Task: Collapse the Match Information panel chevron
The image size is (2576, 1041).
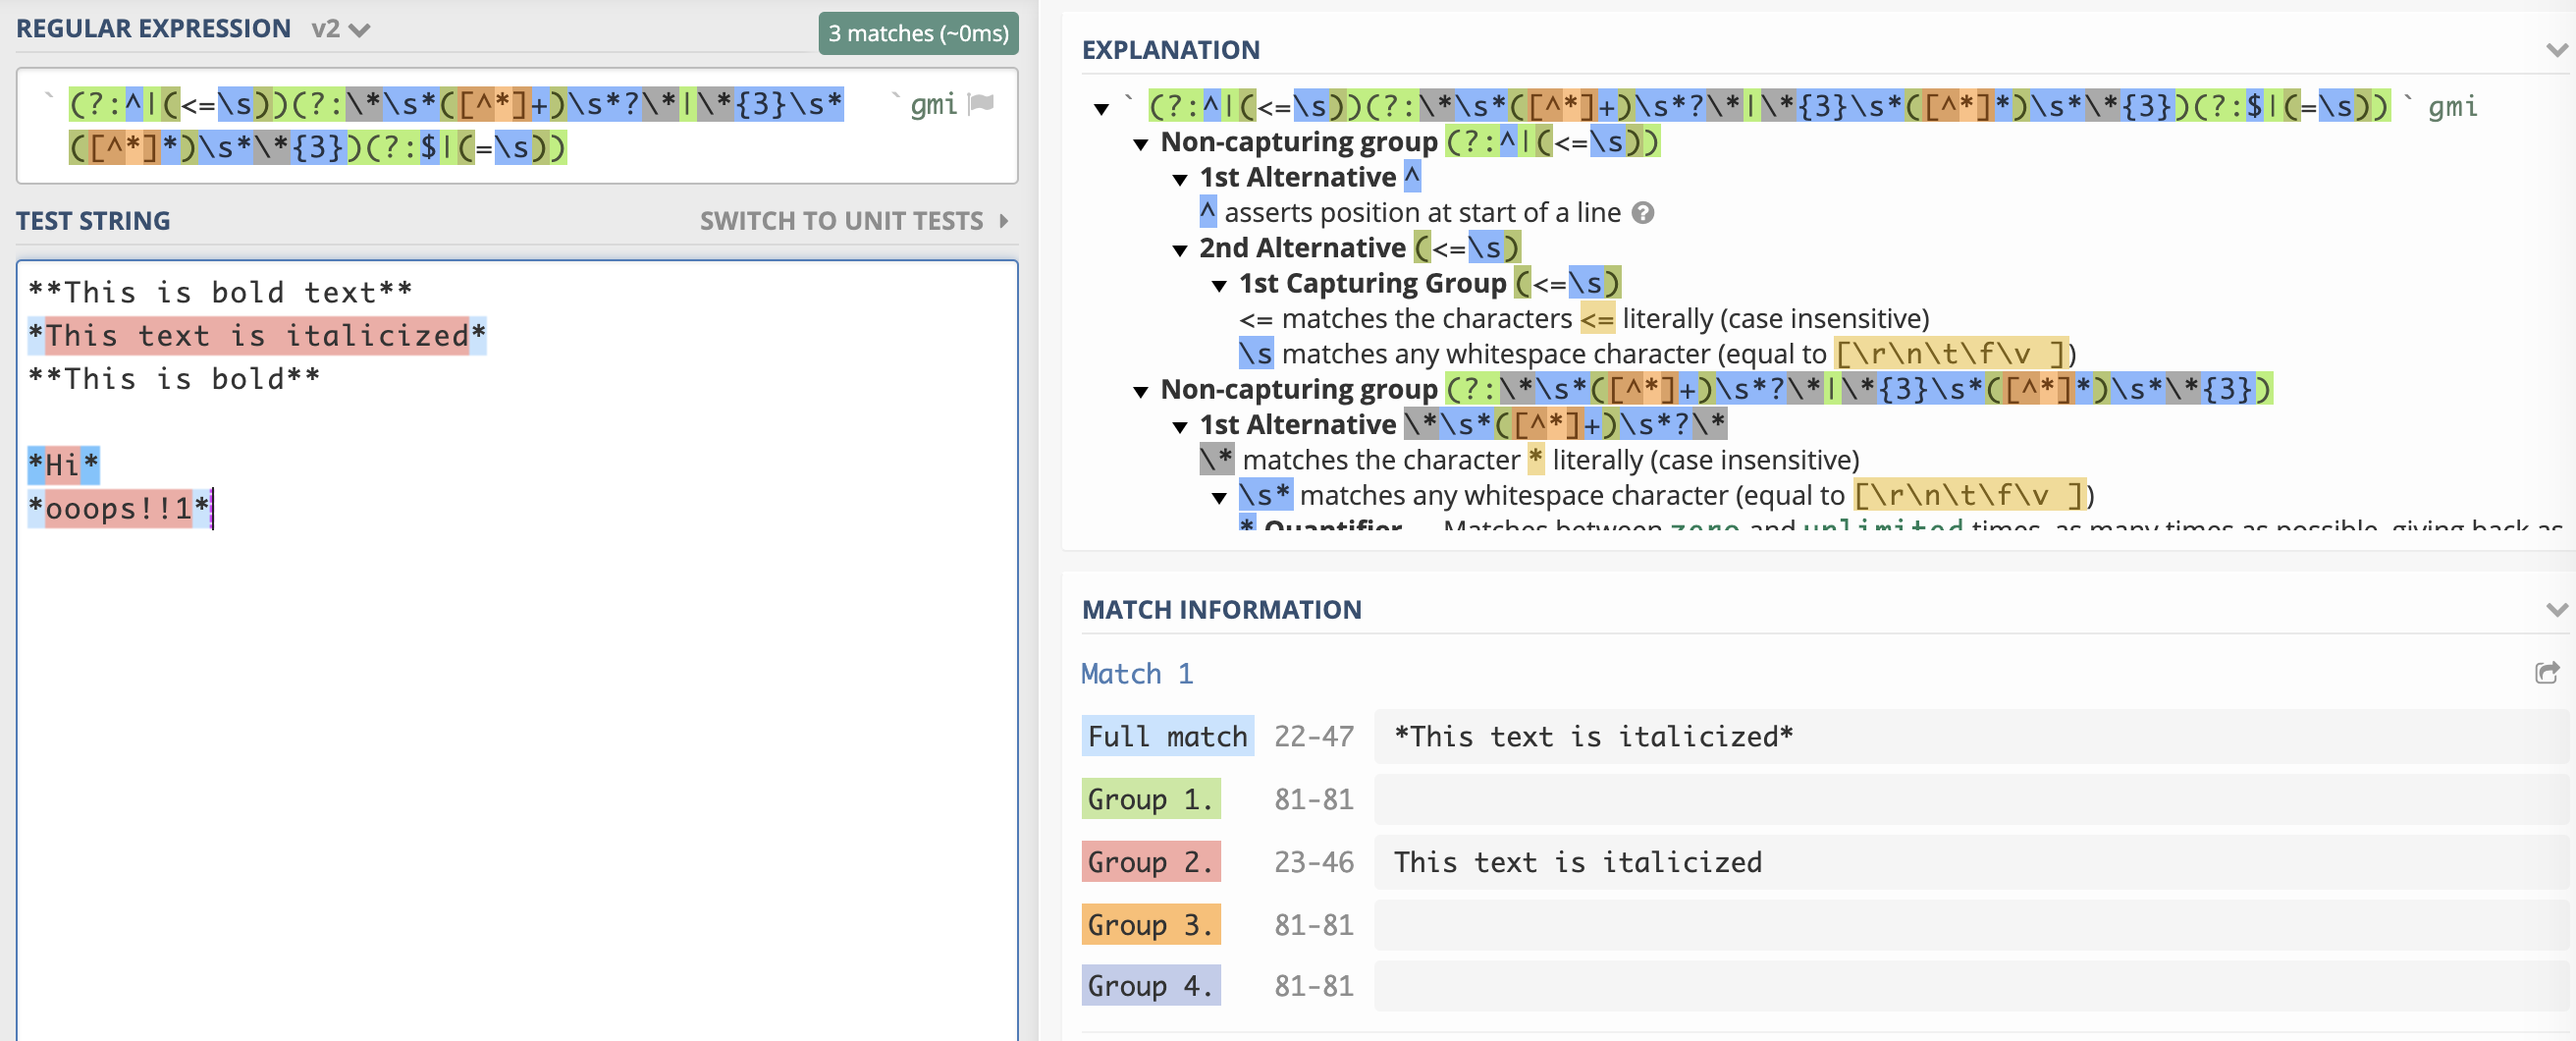Action: pyautogui.click(x=2555, y=610)
